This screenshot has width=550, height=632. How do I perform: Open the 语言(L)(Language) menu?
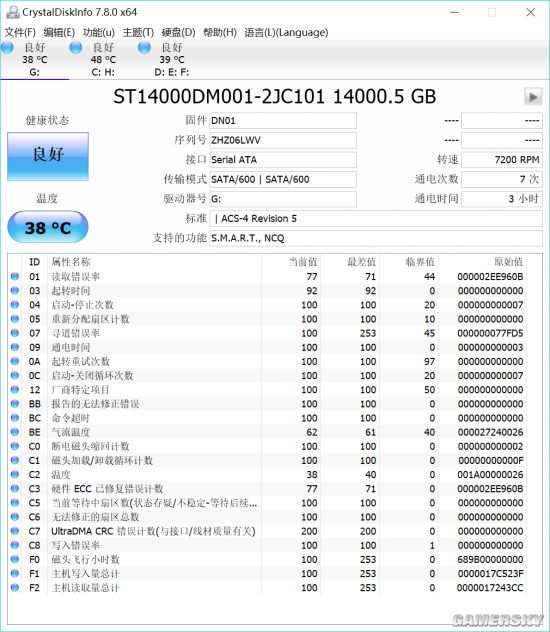point(286,32)
